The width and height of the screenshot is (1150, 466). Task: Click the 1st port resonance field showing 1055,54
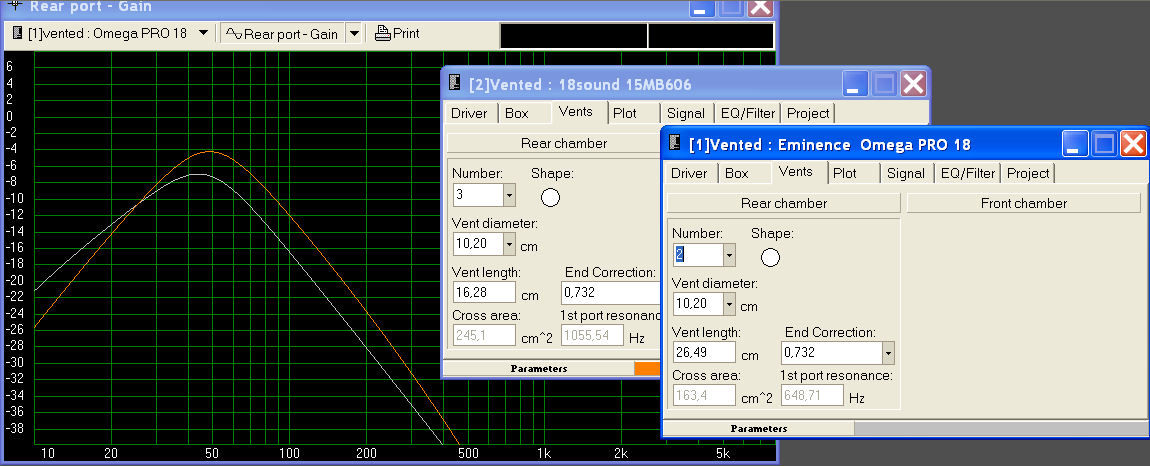tap(593, 335)
